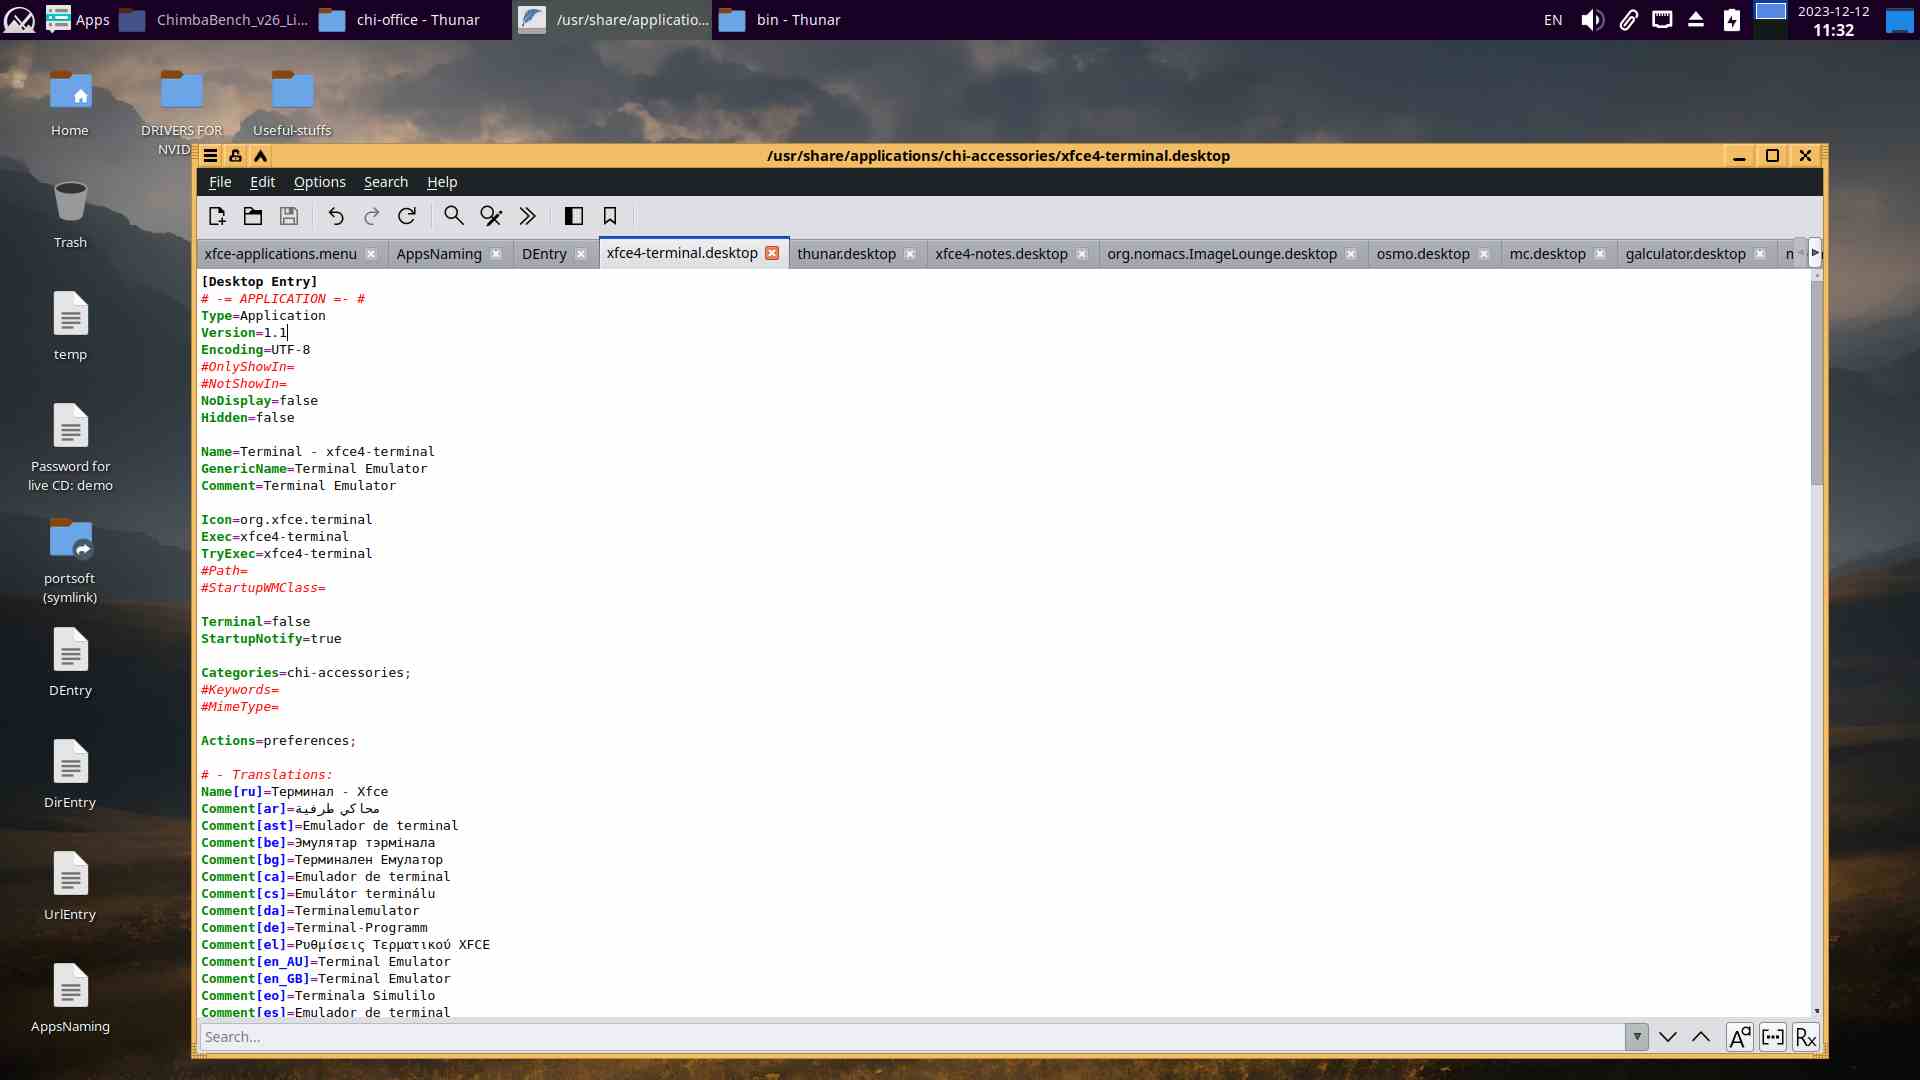This screenshot has width=1920, height=1080.
Task: Click into the Search text field
Action: 900,1037
